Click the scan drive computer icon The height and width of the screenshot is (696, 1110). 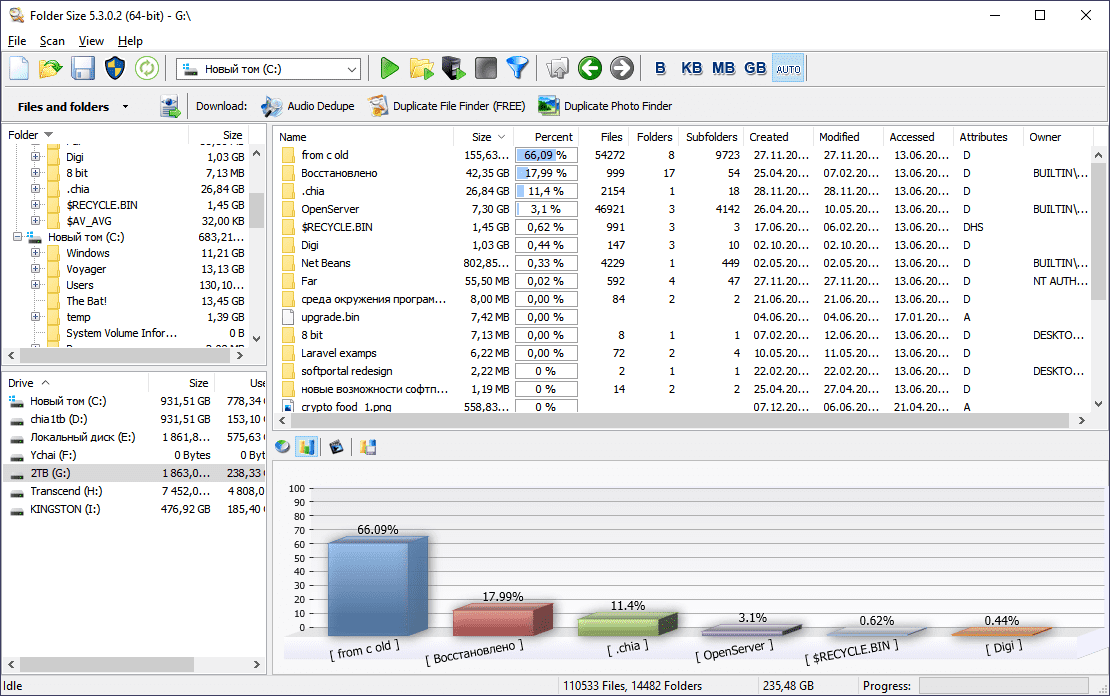point(454,69)
